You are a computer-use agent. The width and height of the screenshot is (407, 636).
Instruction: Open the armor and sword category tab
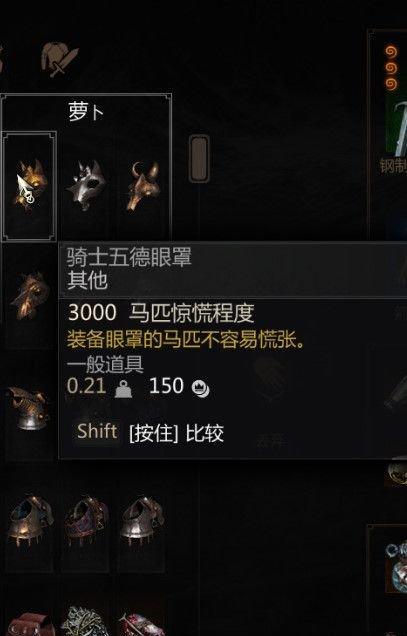[60, 59]
